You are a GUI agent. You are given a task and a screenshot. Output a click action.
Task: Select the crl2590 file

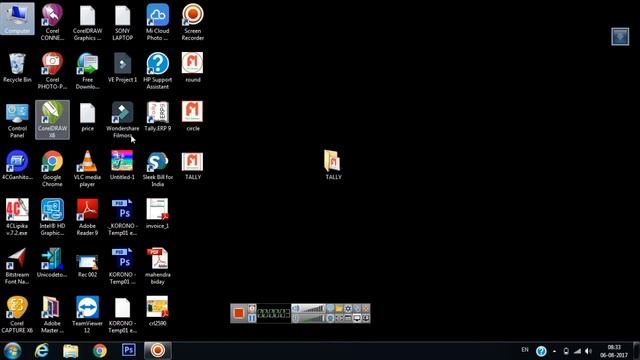(158, 311)
